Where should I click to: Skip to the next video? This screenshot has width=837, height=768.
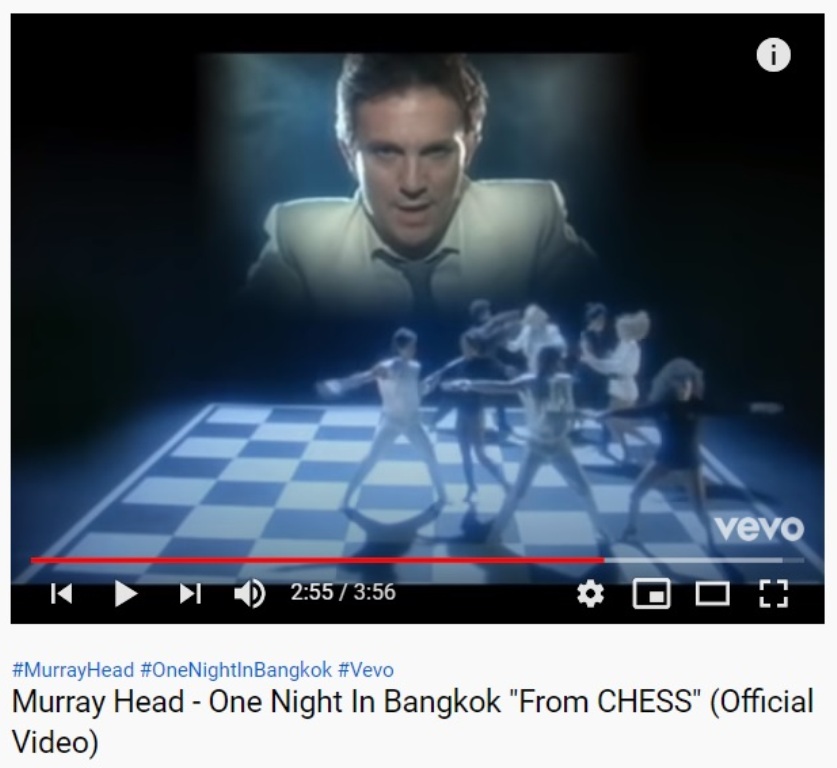pyautogui.click(x=190, y=593)
